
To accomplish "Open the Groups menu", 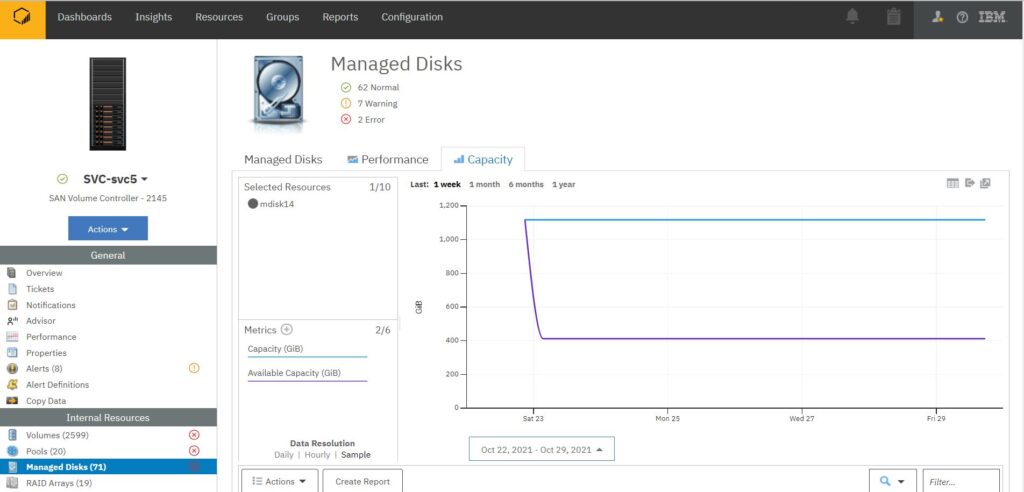I will [x=283, y=18].
